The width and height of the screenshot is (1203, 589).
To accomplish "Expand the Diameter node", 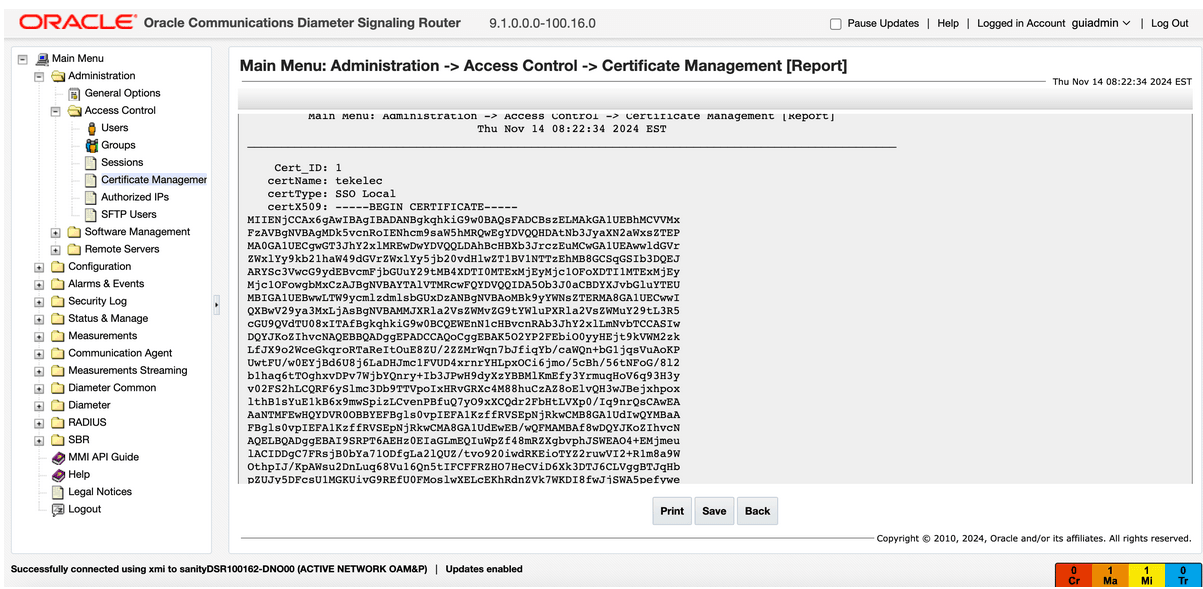I will pyautogui.click(x=39, y=406).
